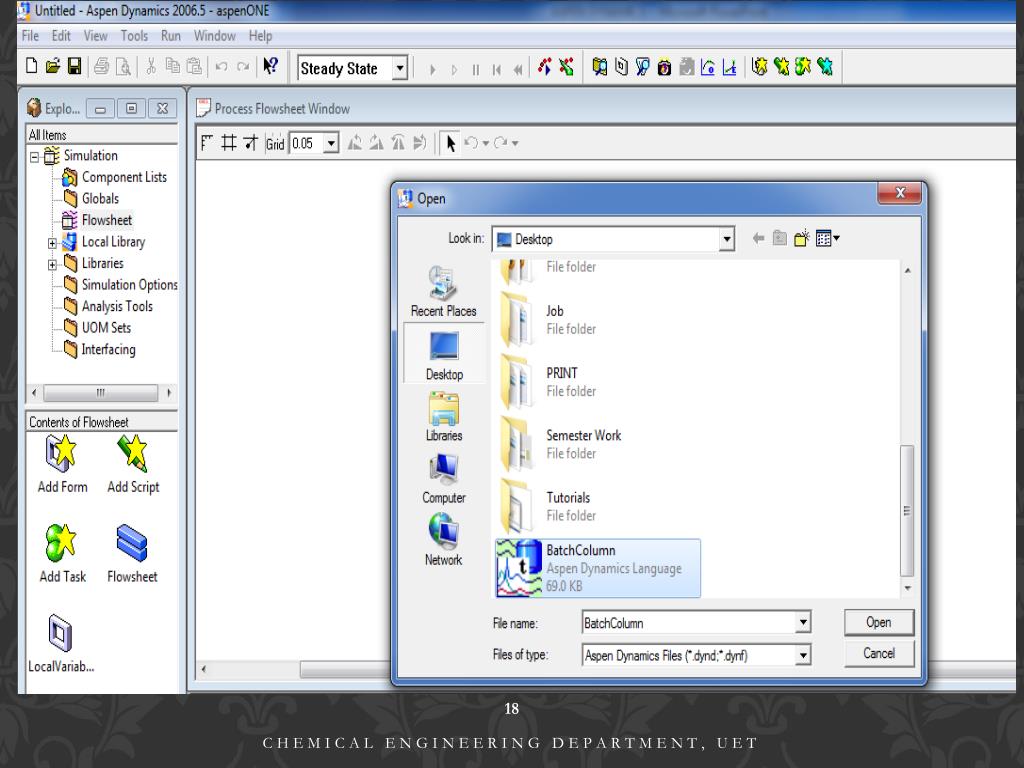1024x768 pixels.
Task: Expand the Local Library tree node
Action: pos(52,243)
